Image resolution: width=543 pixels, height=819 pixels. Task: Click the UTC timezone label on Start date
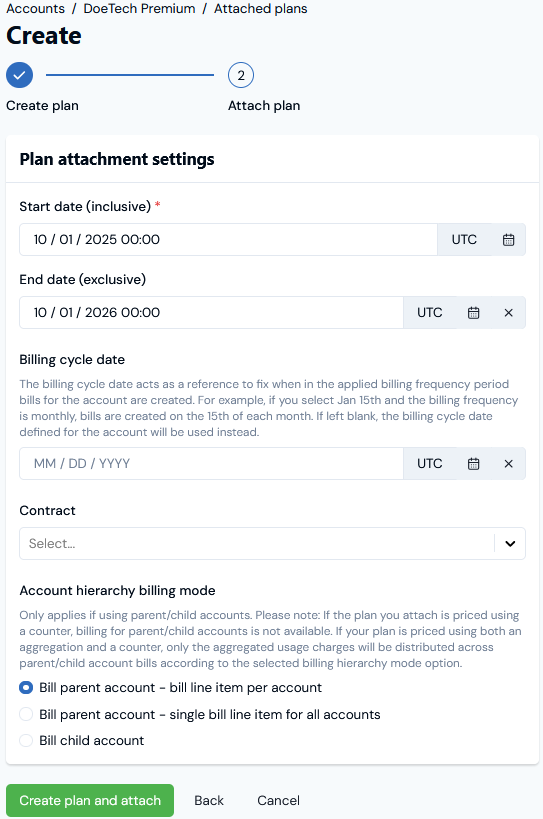[464, 240]
